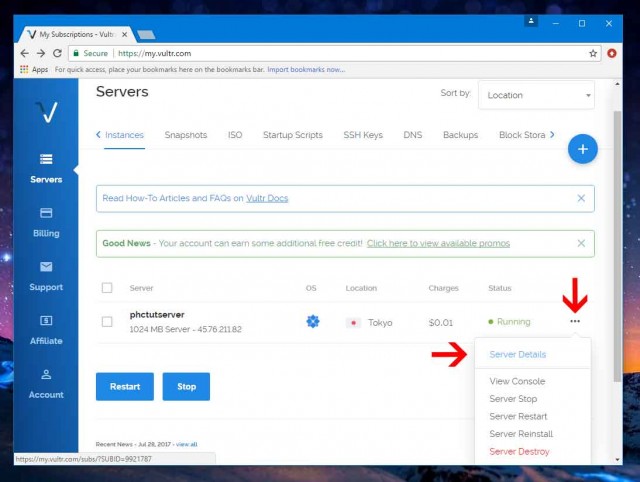Image resolution: width=640 pixels, height=482 pixels.
Task: Open the Sort by Location dropdown
Action: [x=536, y=95]
